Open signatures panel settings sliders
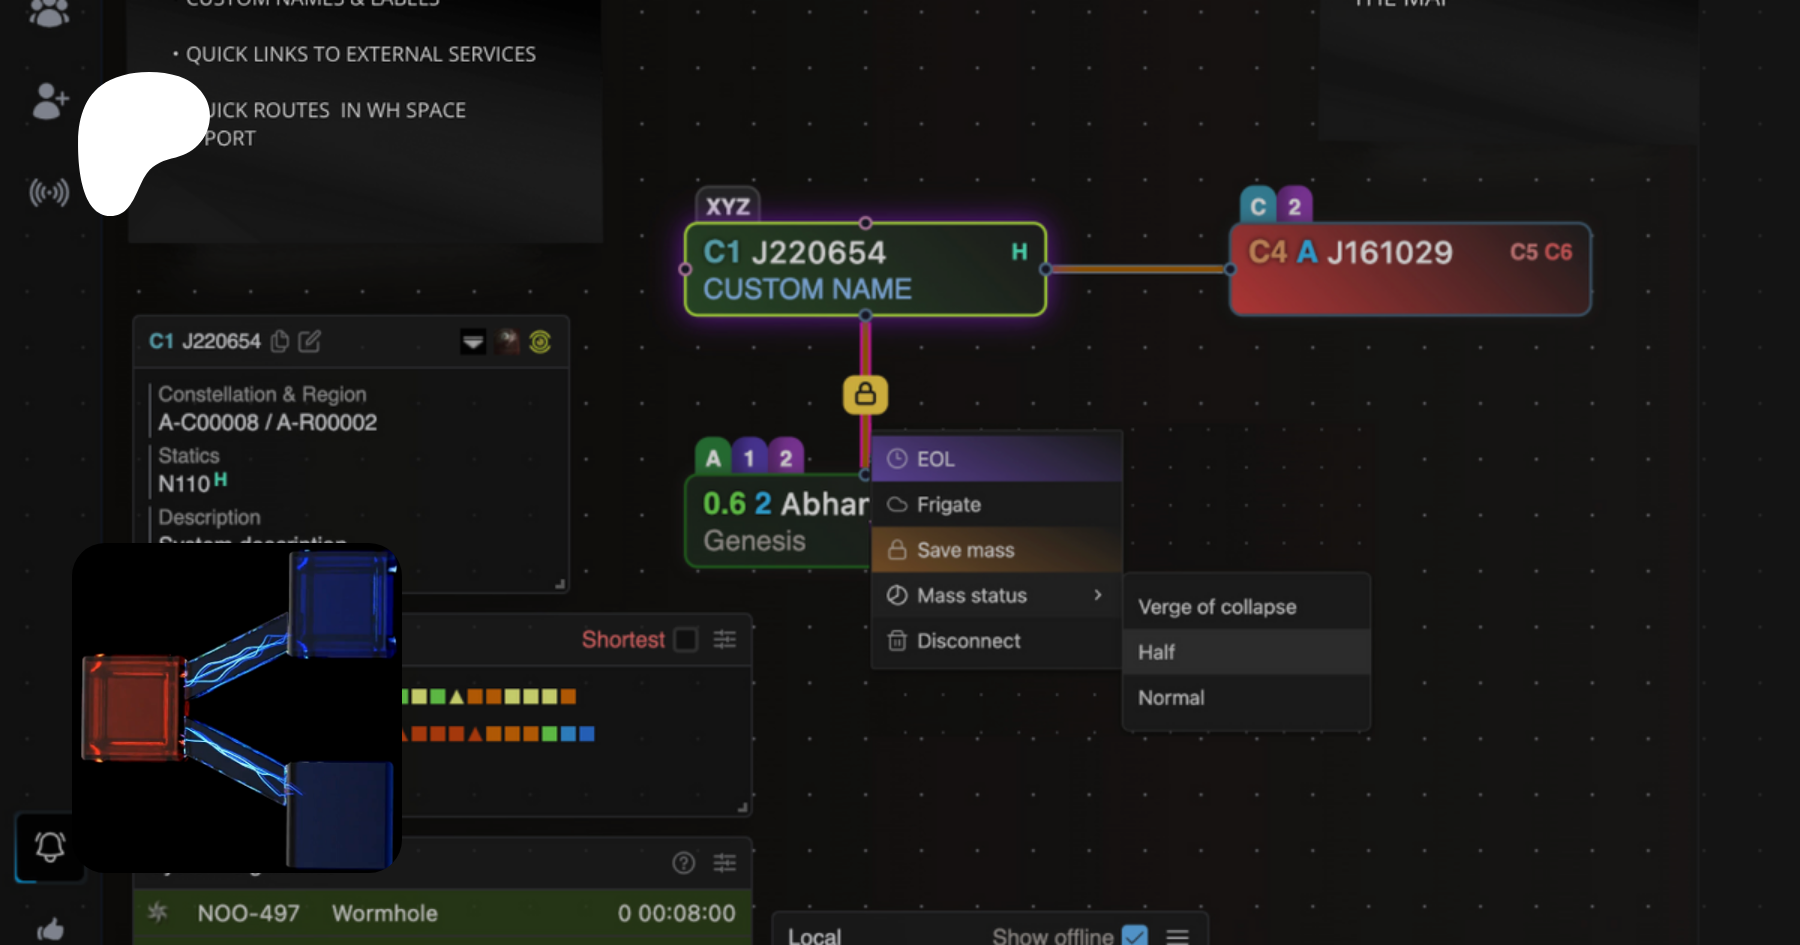1800x945 pixels. pyautogui.click(x=725, y=863)
